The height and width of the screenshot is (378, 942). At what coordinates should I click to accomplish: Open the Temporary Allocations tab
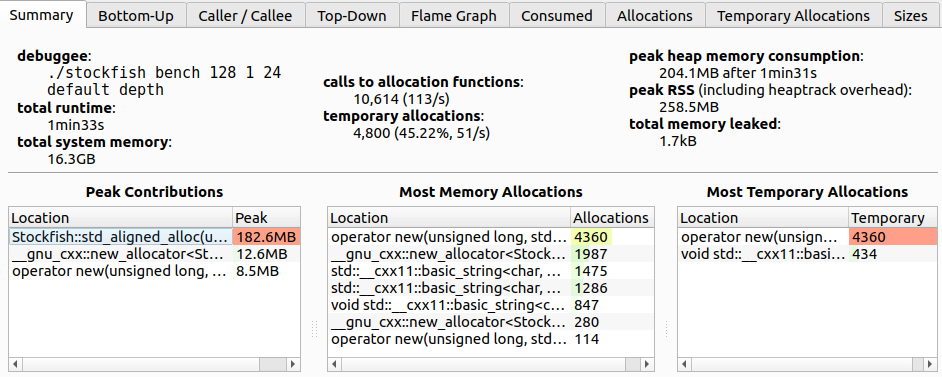794,16
